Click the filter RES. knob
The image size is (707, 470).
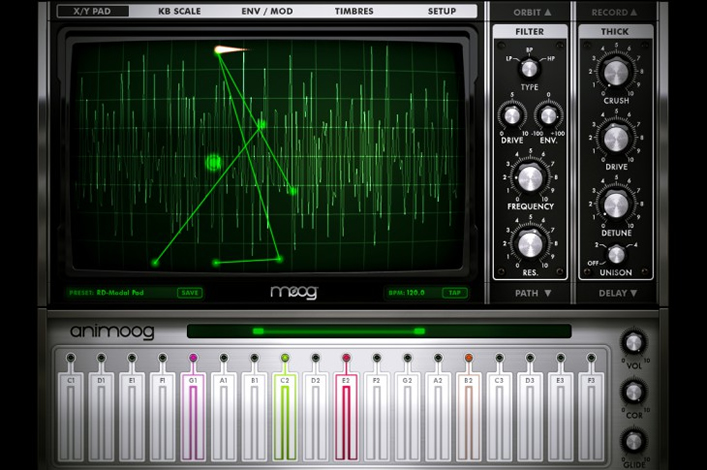530,244
